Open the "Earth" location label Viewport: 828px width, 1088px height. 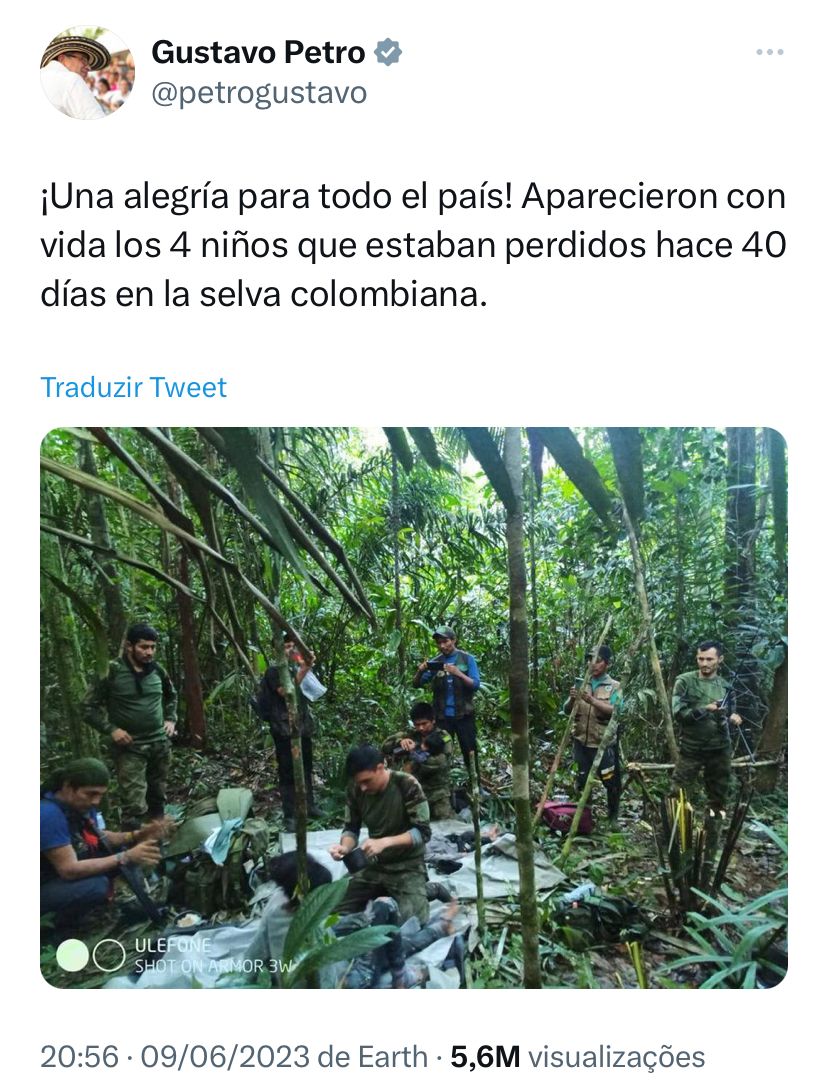(392, 1057)
